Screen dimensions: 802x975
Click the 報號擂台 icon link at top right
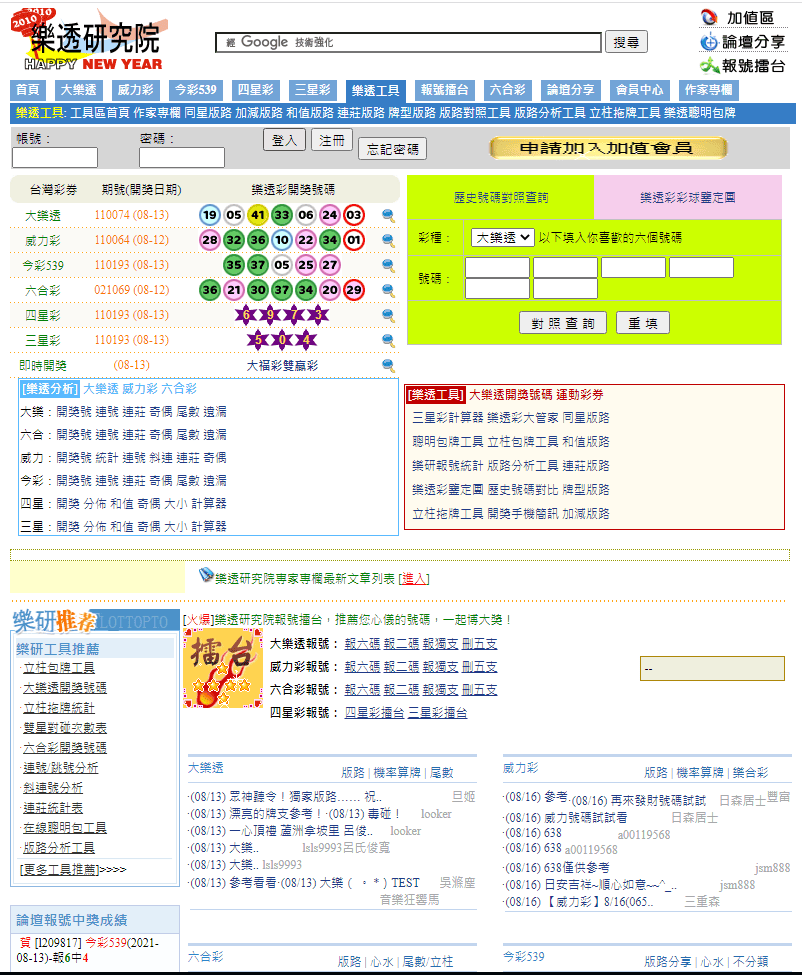[x=742, y=65]
